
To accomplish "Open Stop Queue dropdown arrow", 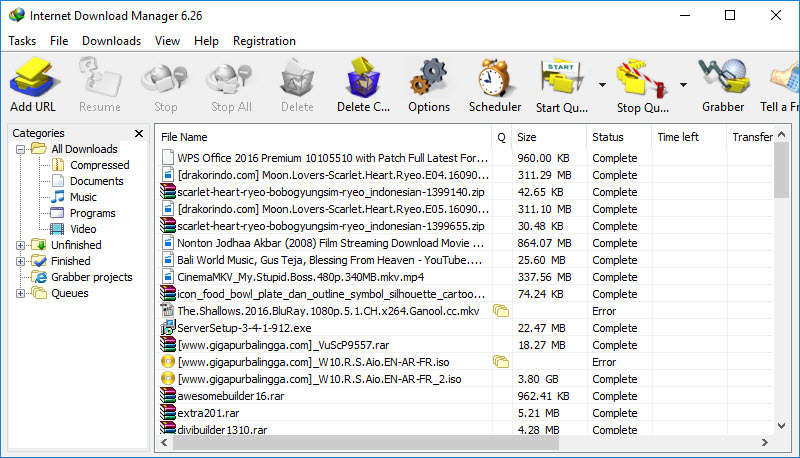I will pos(683,85).
